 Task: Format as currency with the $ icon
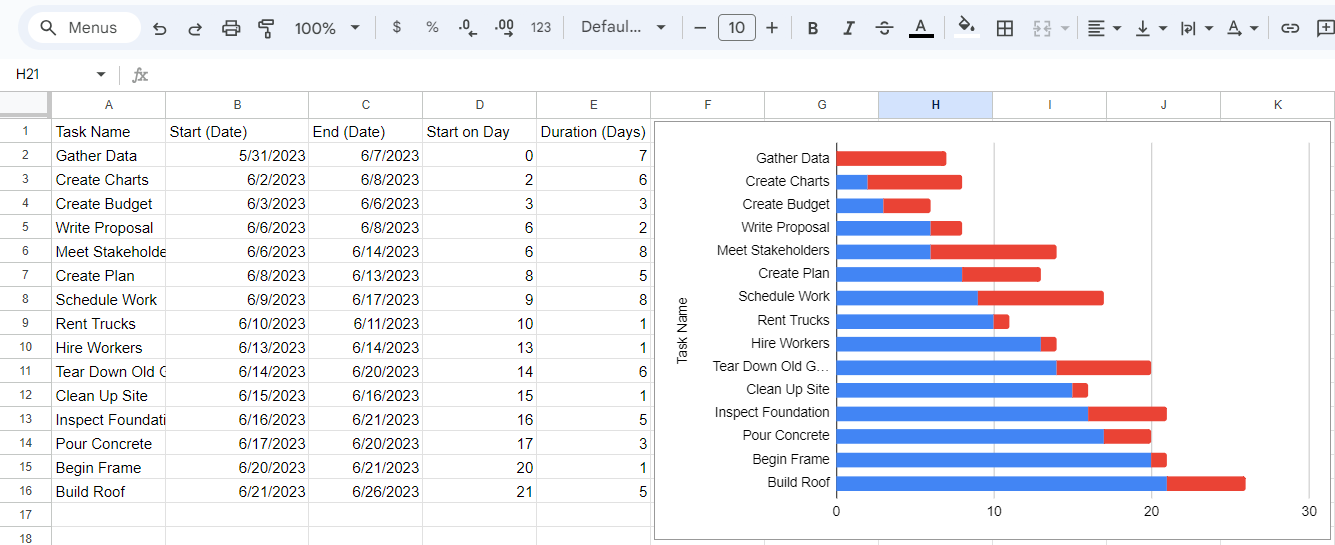pyautogui.click(x=397, y=28)
